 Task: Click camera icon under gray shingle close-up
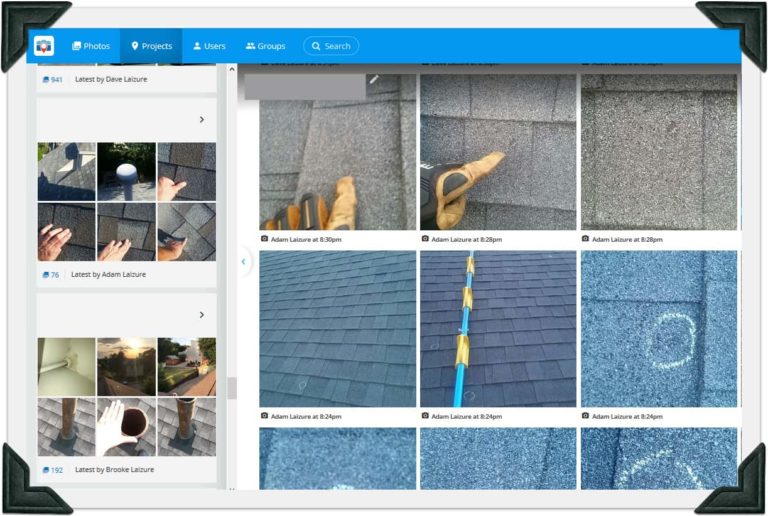[585, 239]
